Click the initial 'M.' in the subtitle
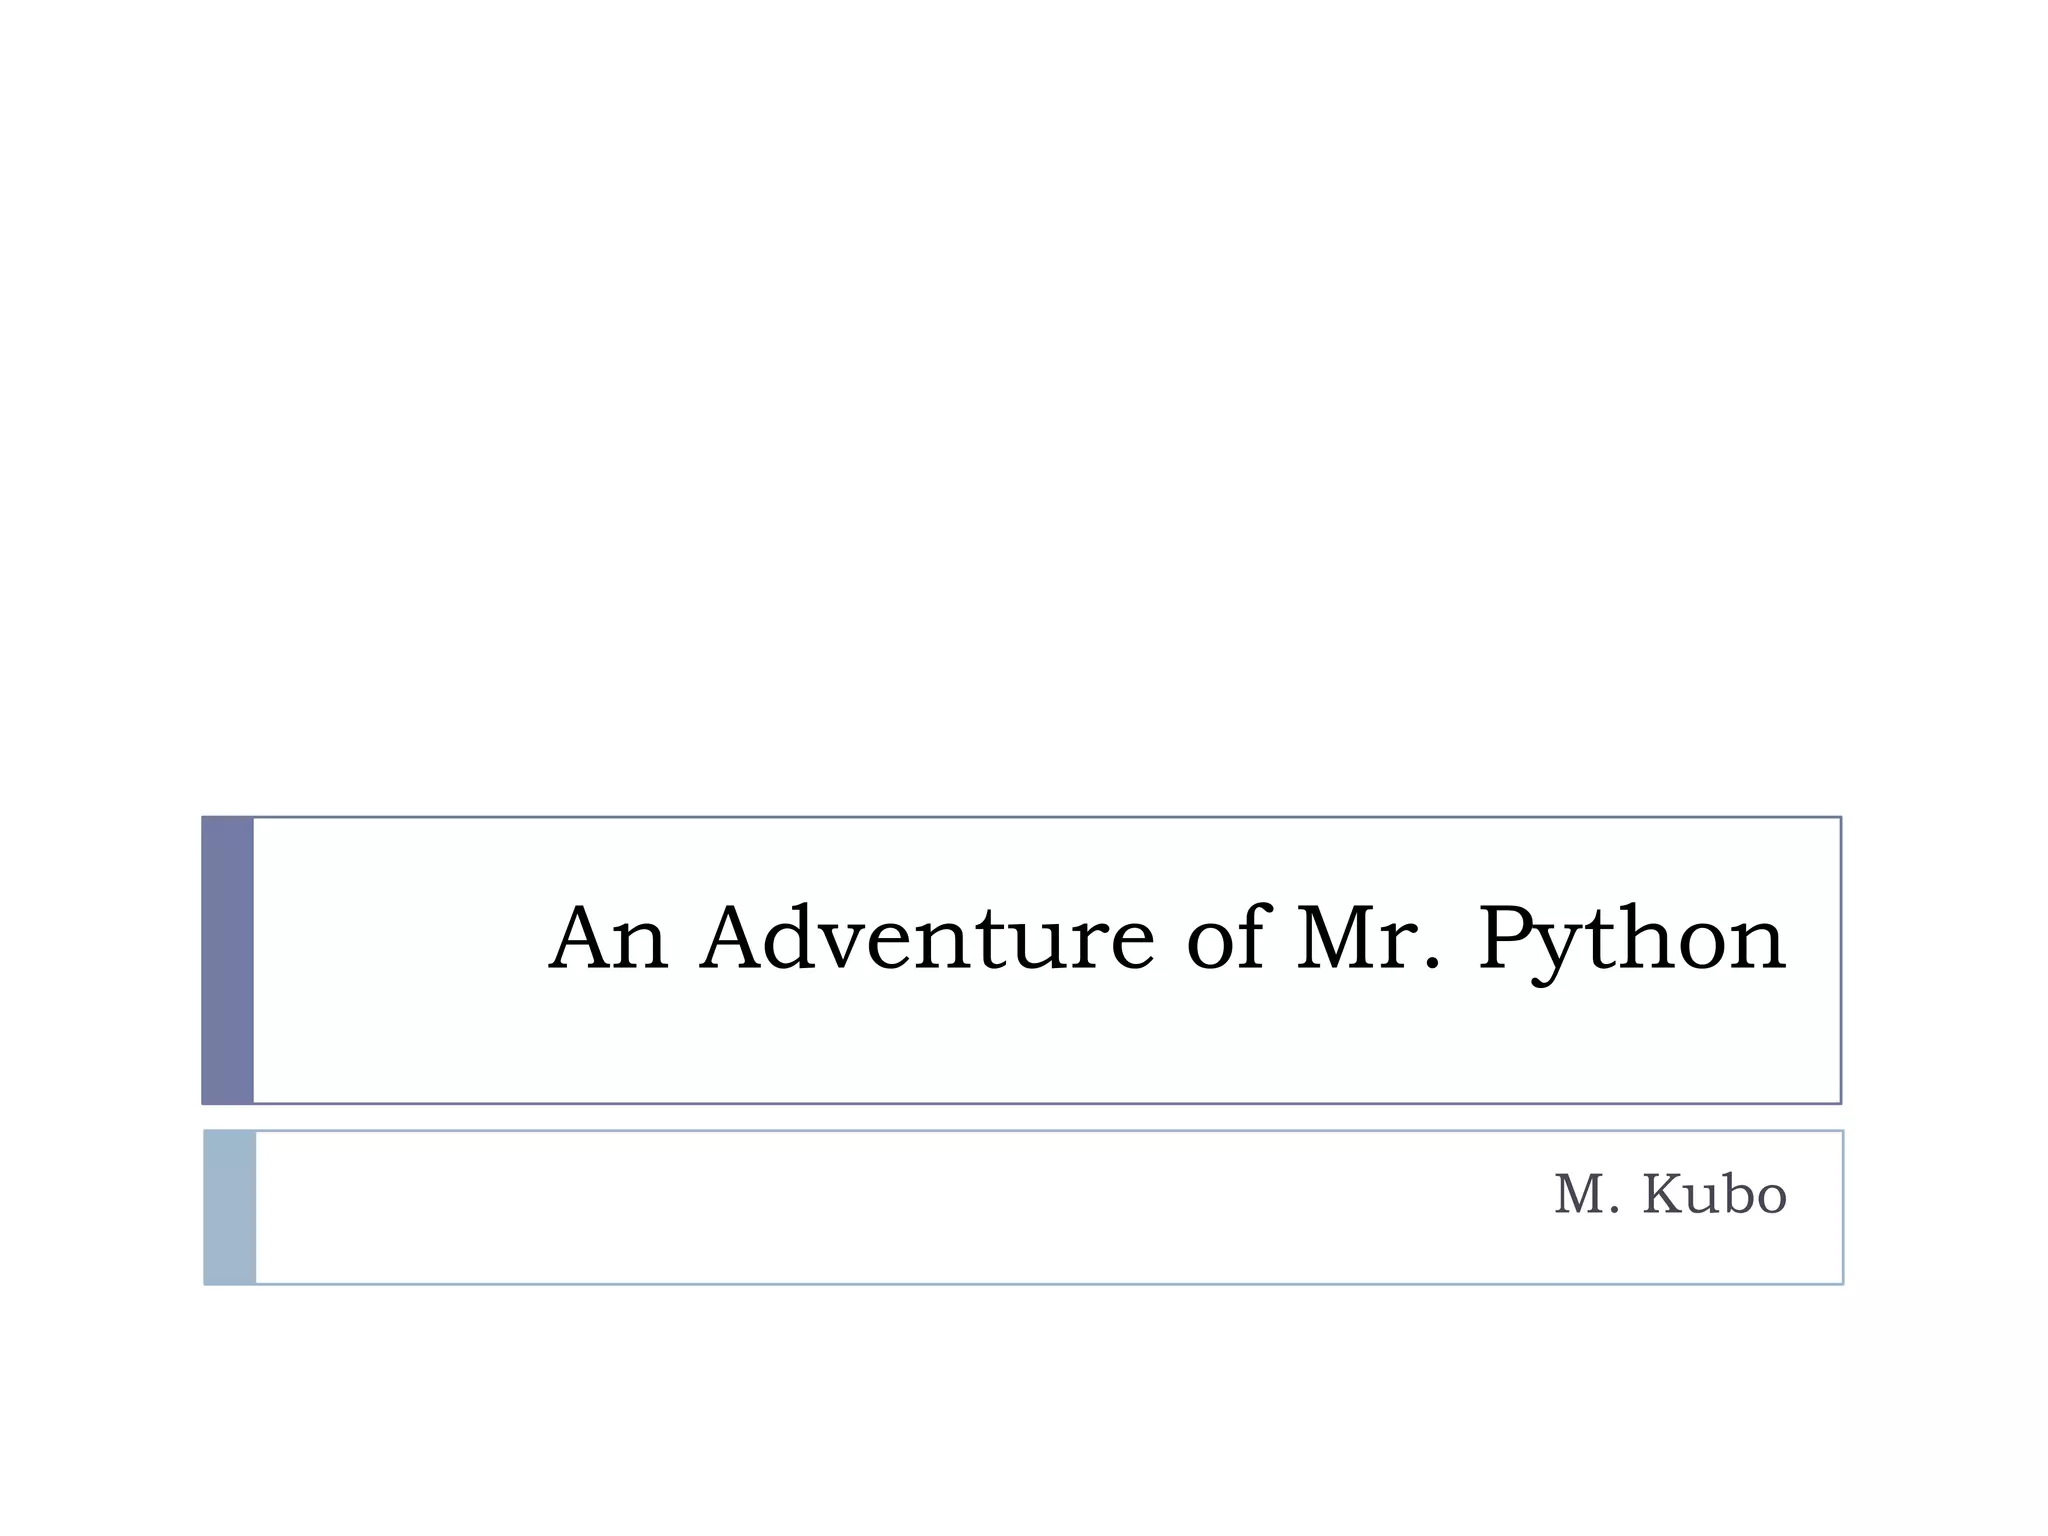 pos(1586,1195)
